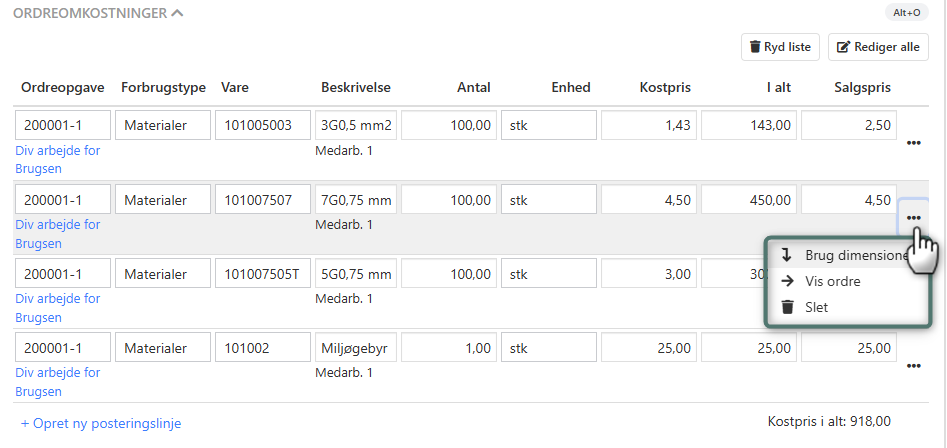Image resolution: width=947 pixels, height=448 pixels.
Task: Click the arrow icon beside Vis ordre
Action: (787, 281)
